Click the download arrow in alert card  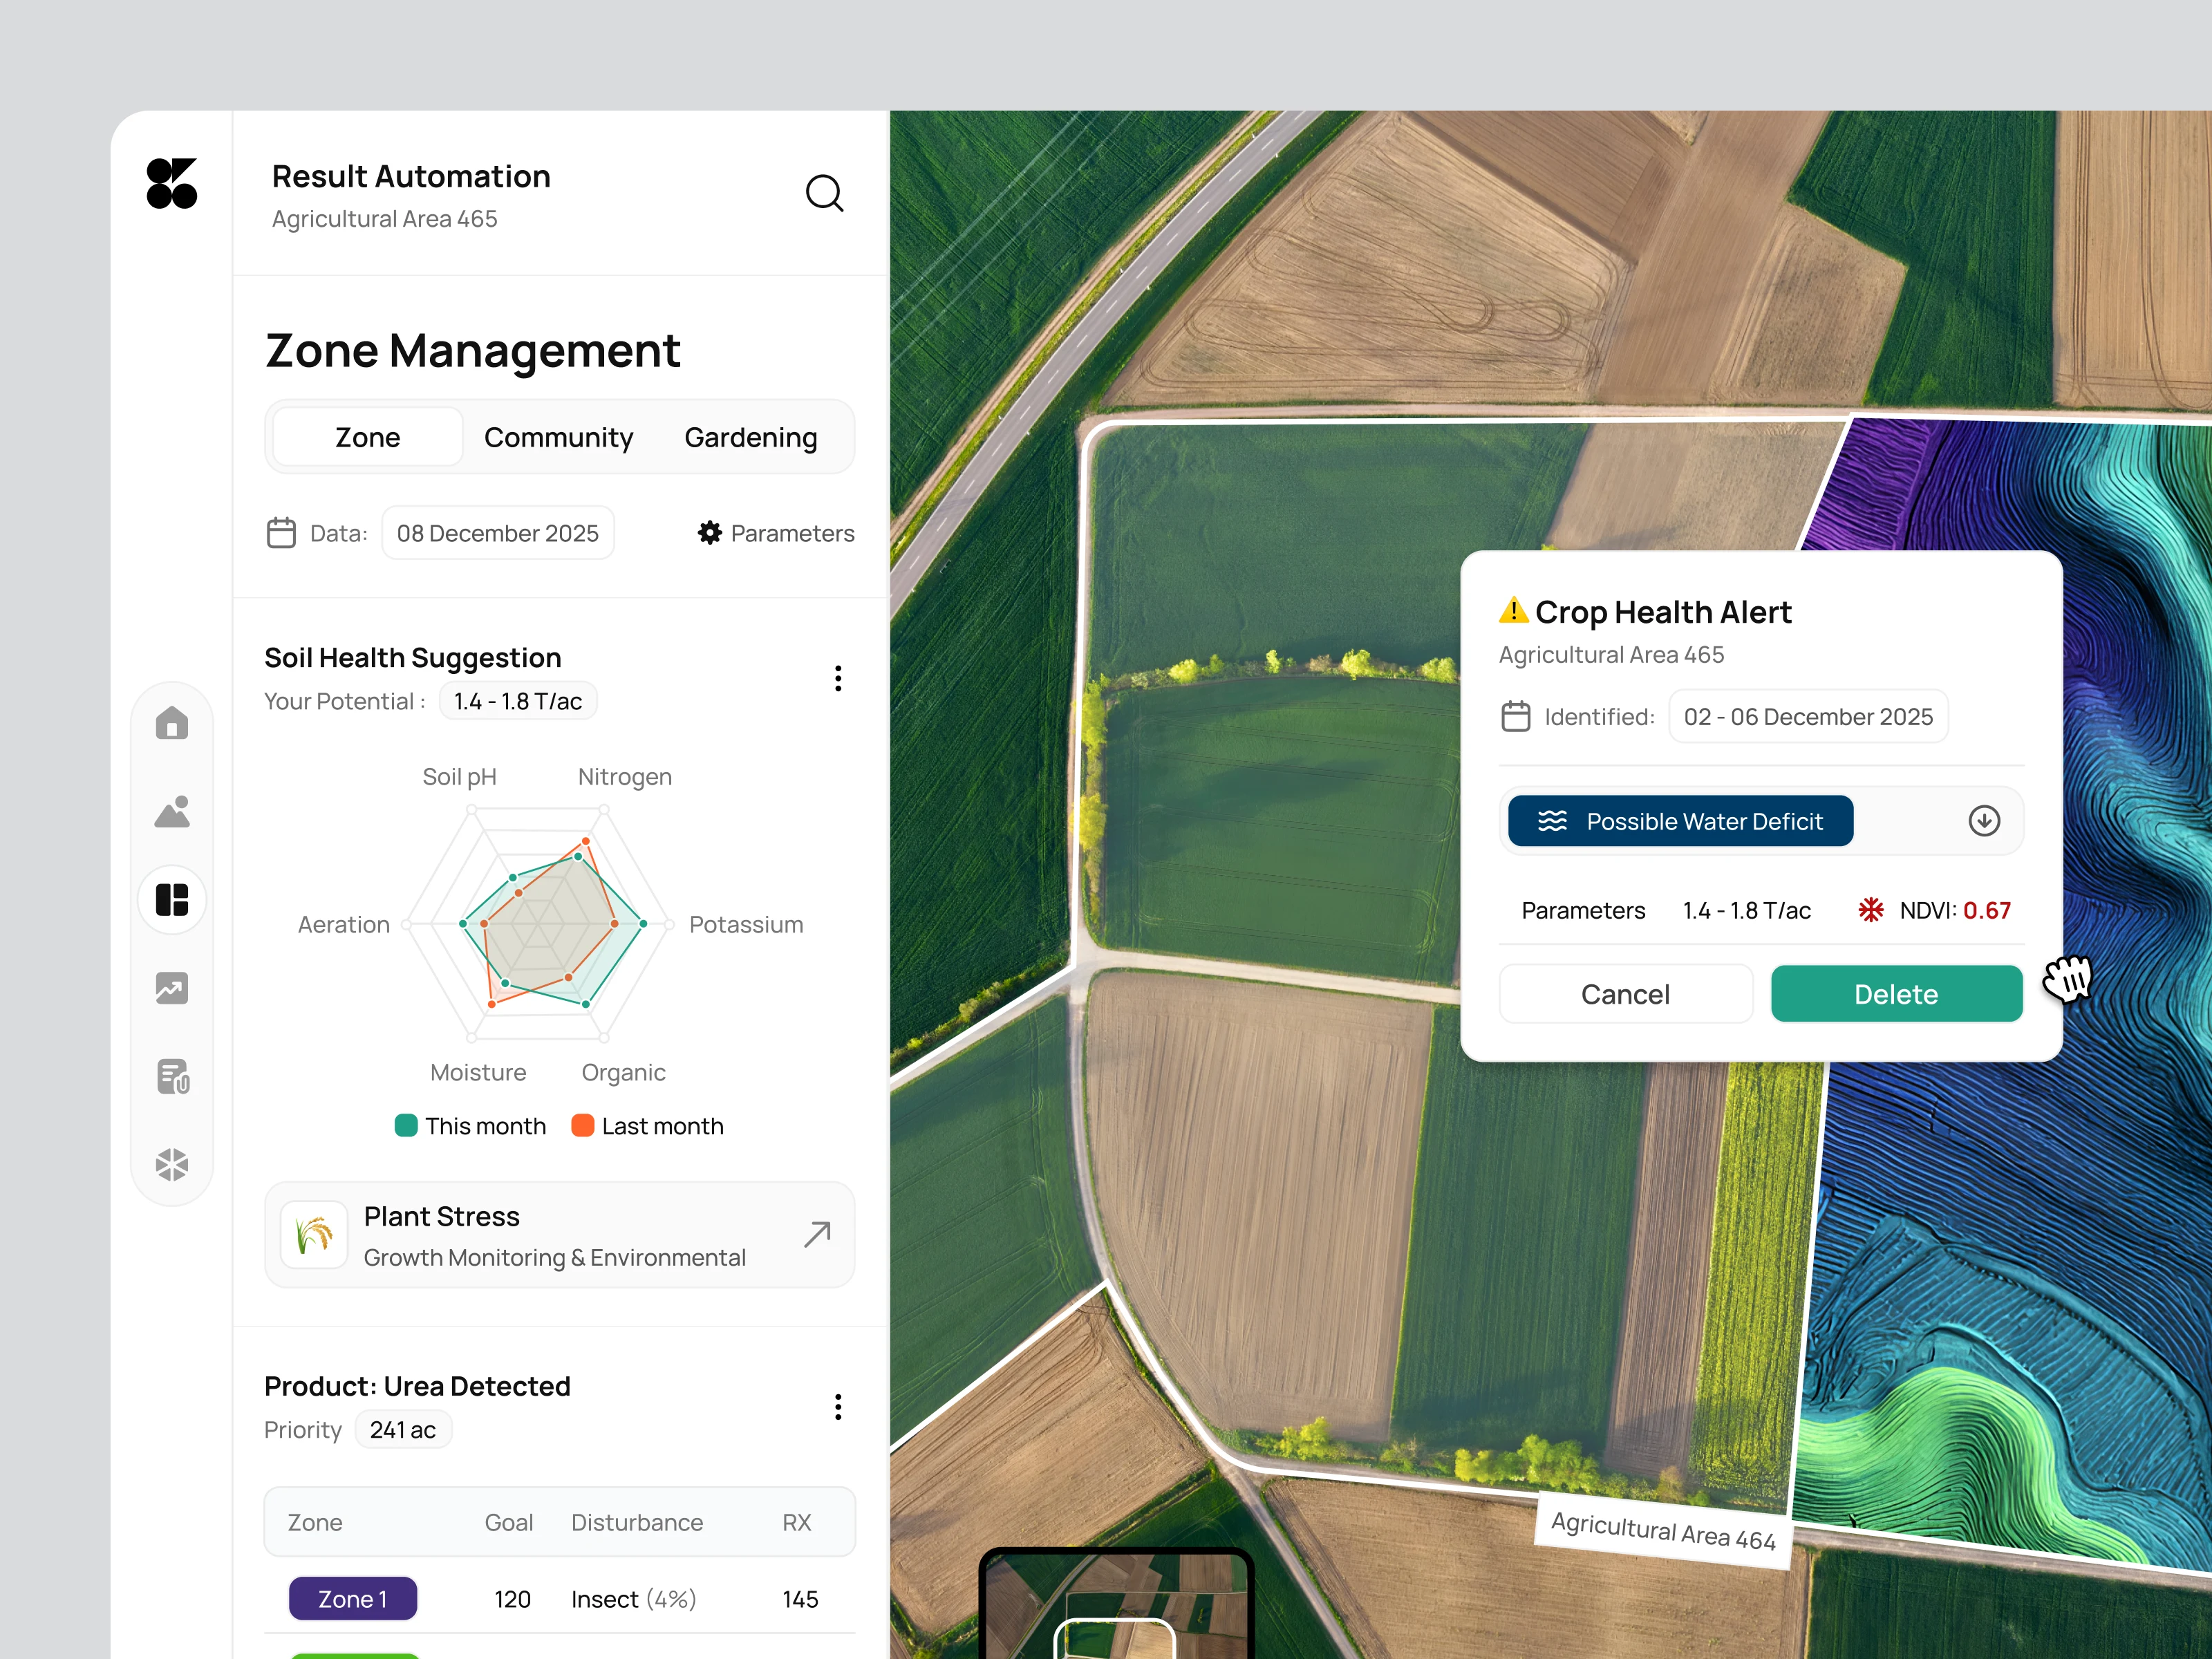[1984, 821]
